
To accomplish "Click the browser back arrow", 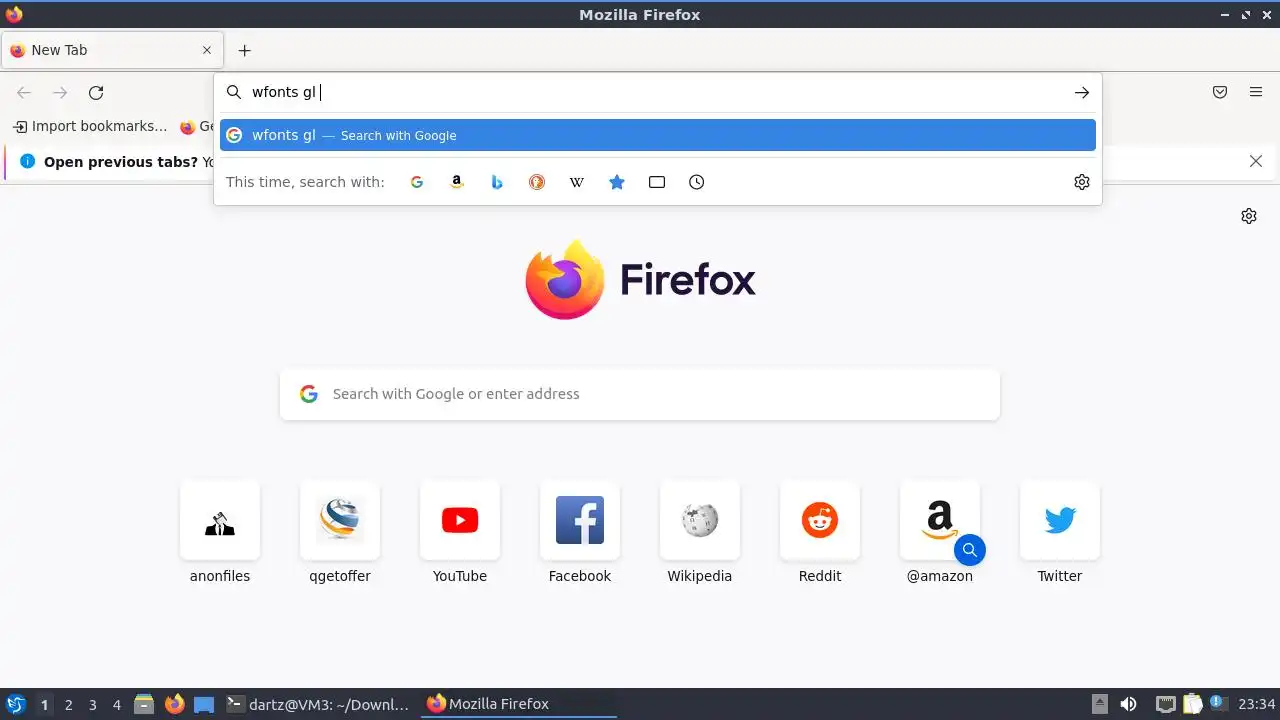I will point(24,93).
